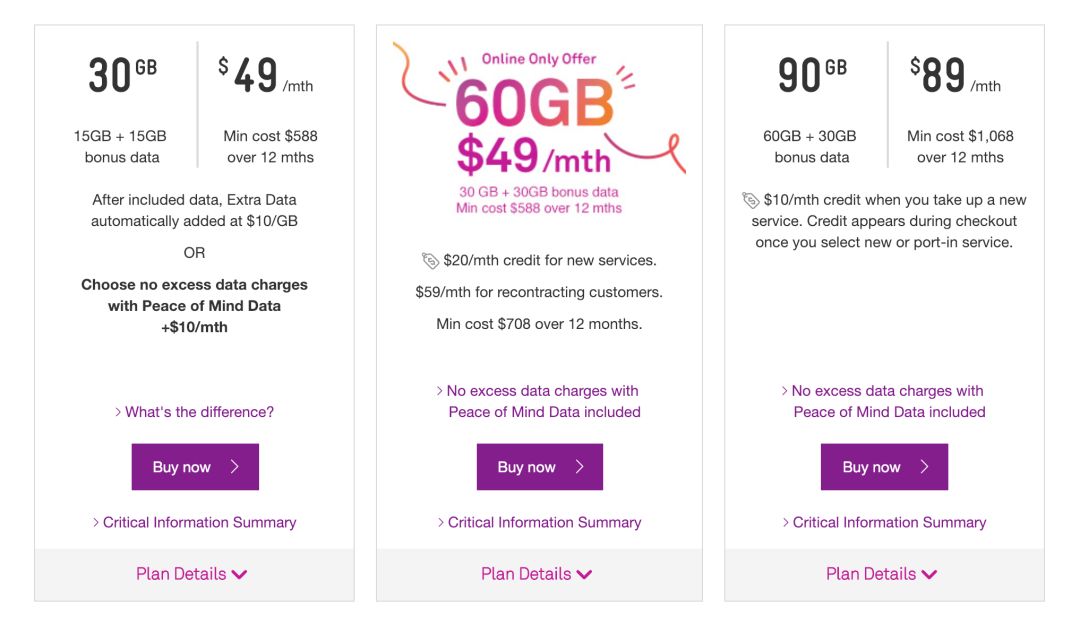
Task: Expand Plan Details under the 60GB plan
Action: (x=537, y=574)
